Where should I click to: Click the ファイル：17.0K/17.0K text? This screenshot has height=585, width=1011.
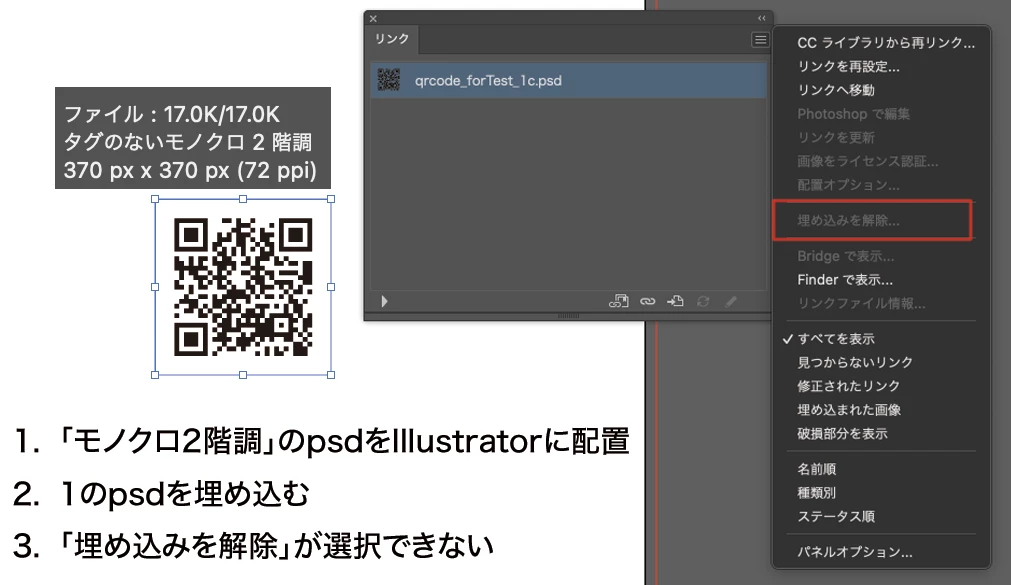coord(172,115)
